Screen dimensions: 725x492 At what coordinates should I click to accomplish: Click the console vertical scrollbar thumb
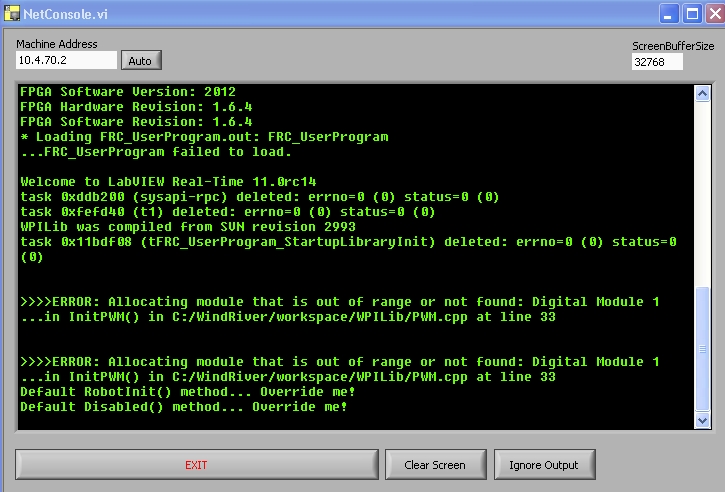click(702, 349)
